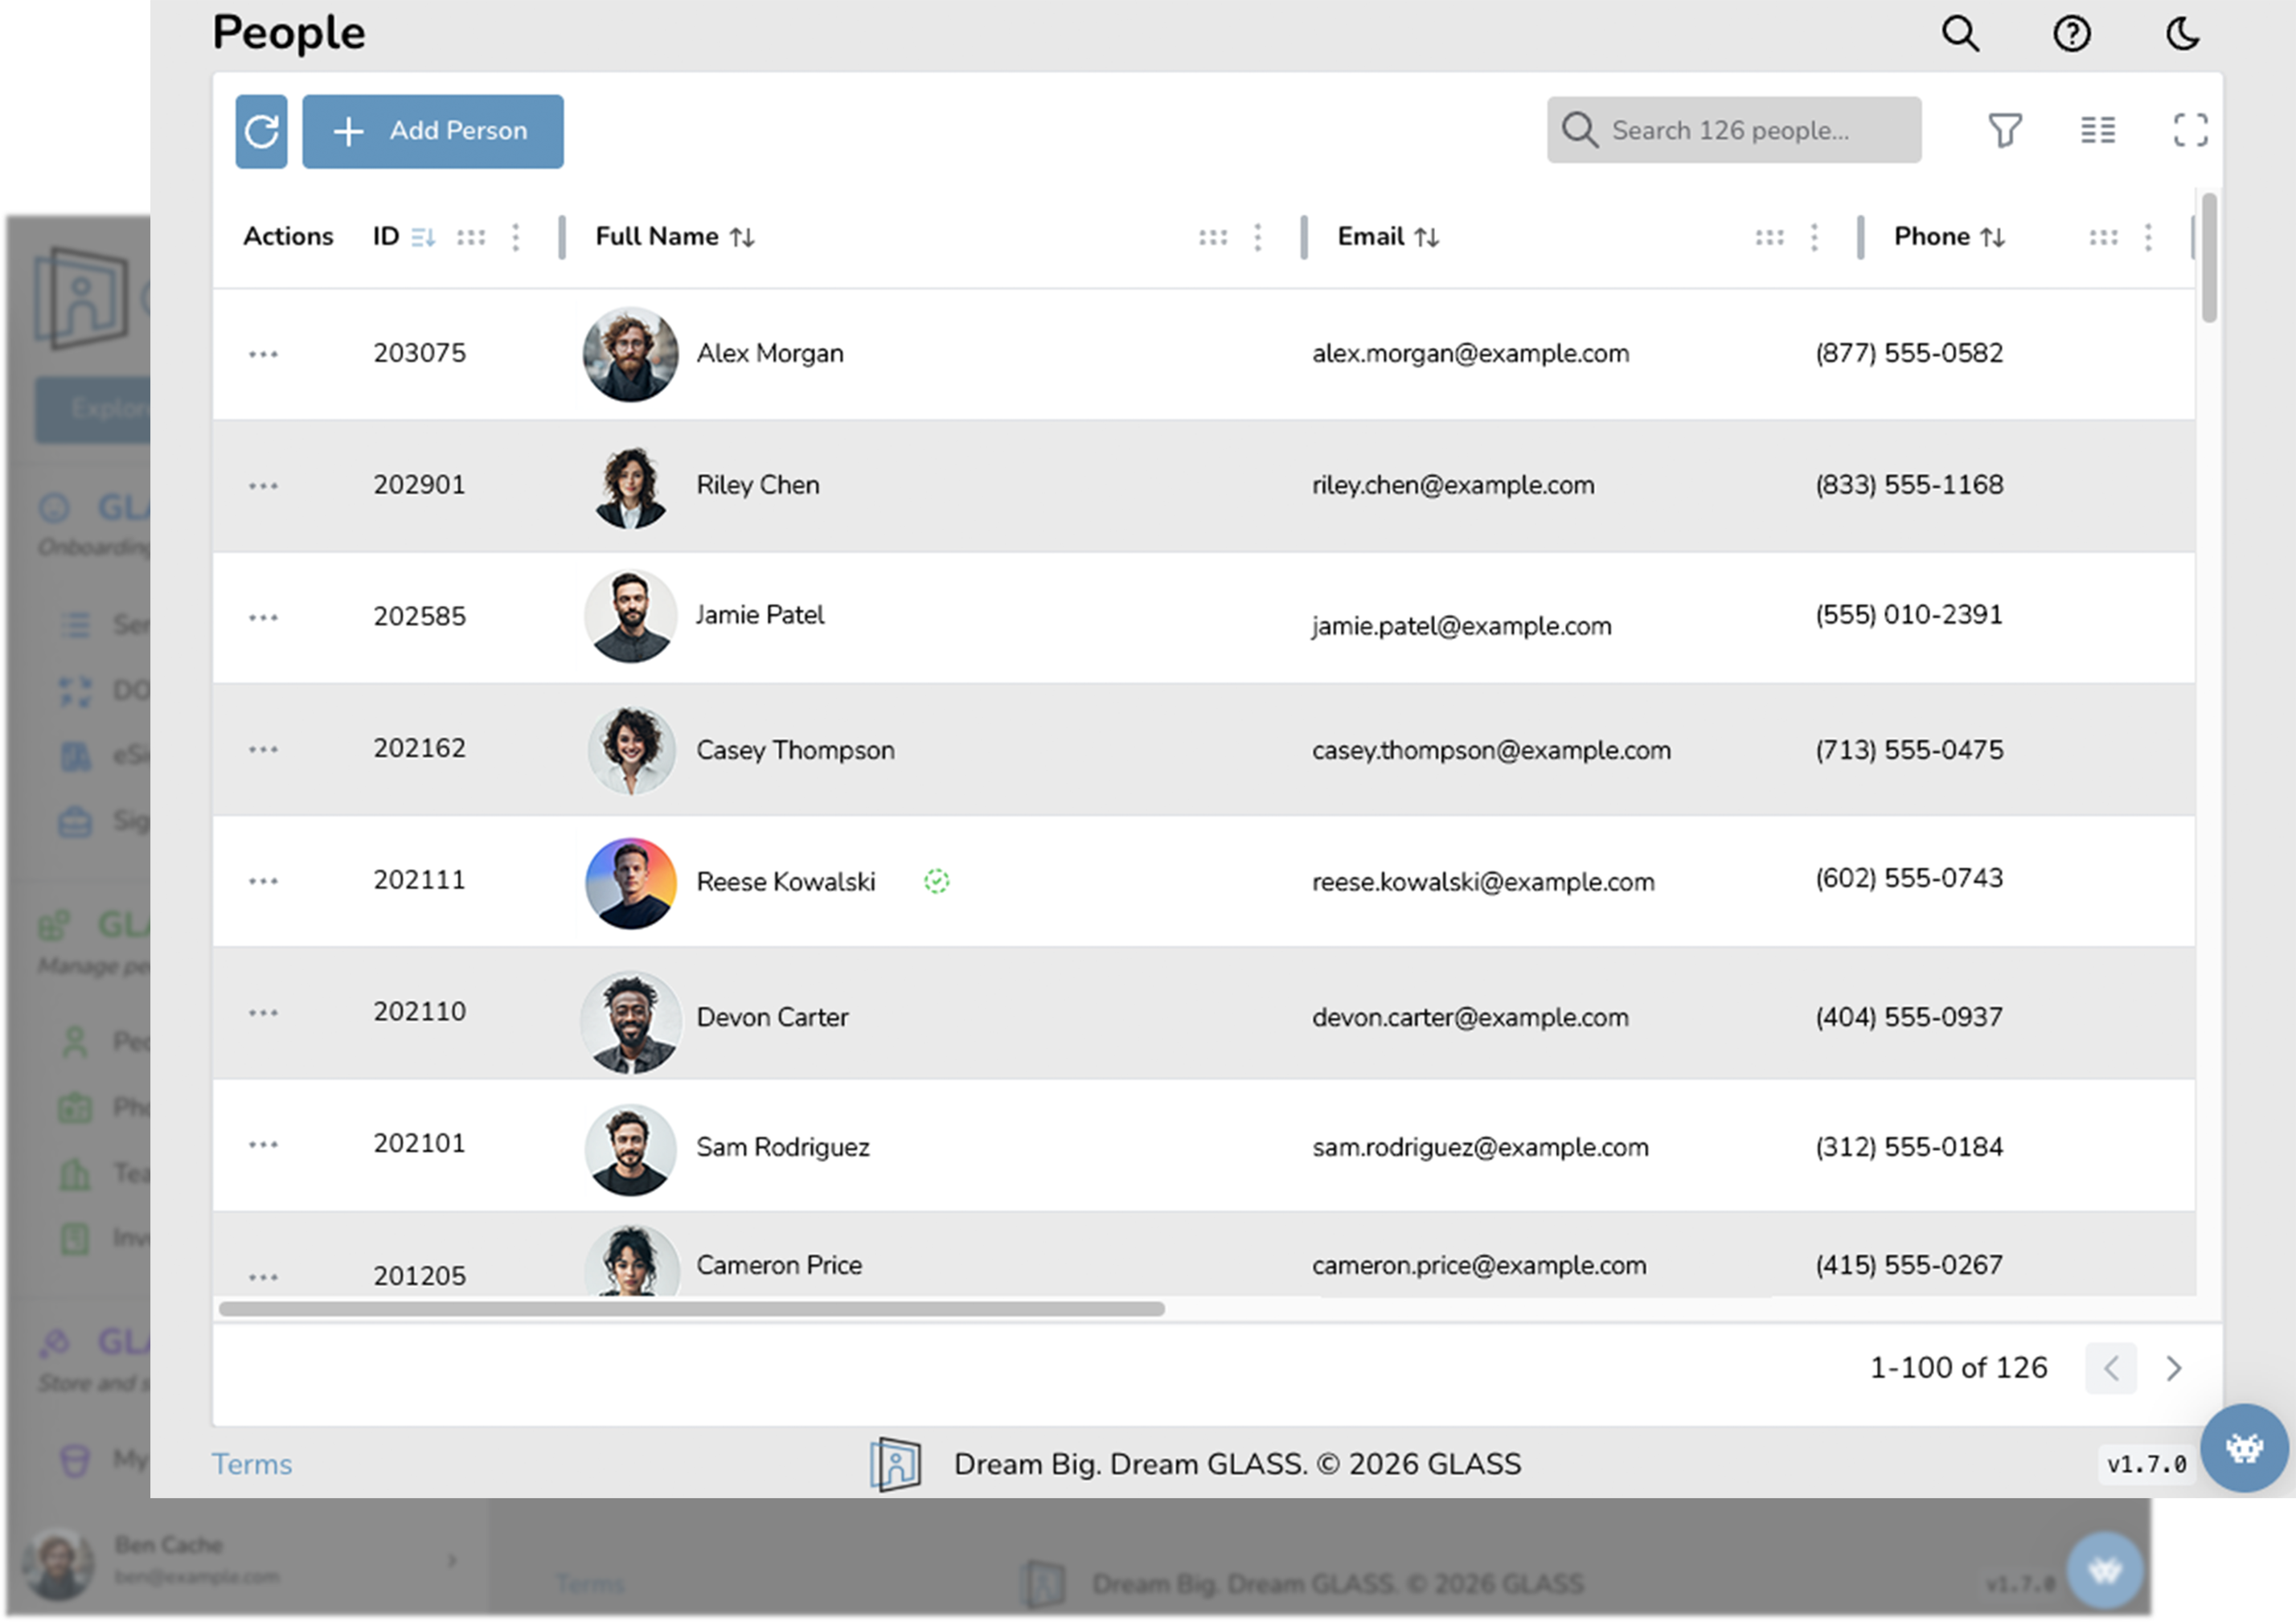Open actions menu for Alex Morgan

pyautogui.click(x=263, y=354)
